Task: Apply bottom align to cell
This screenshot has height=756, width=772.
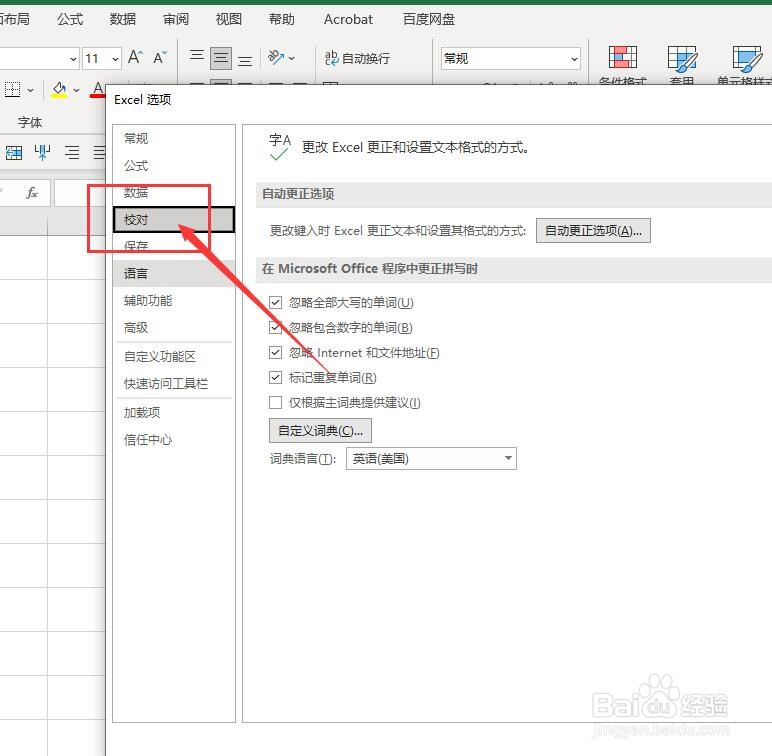Action: tap(245, 61)
